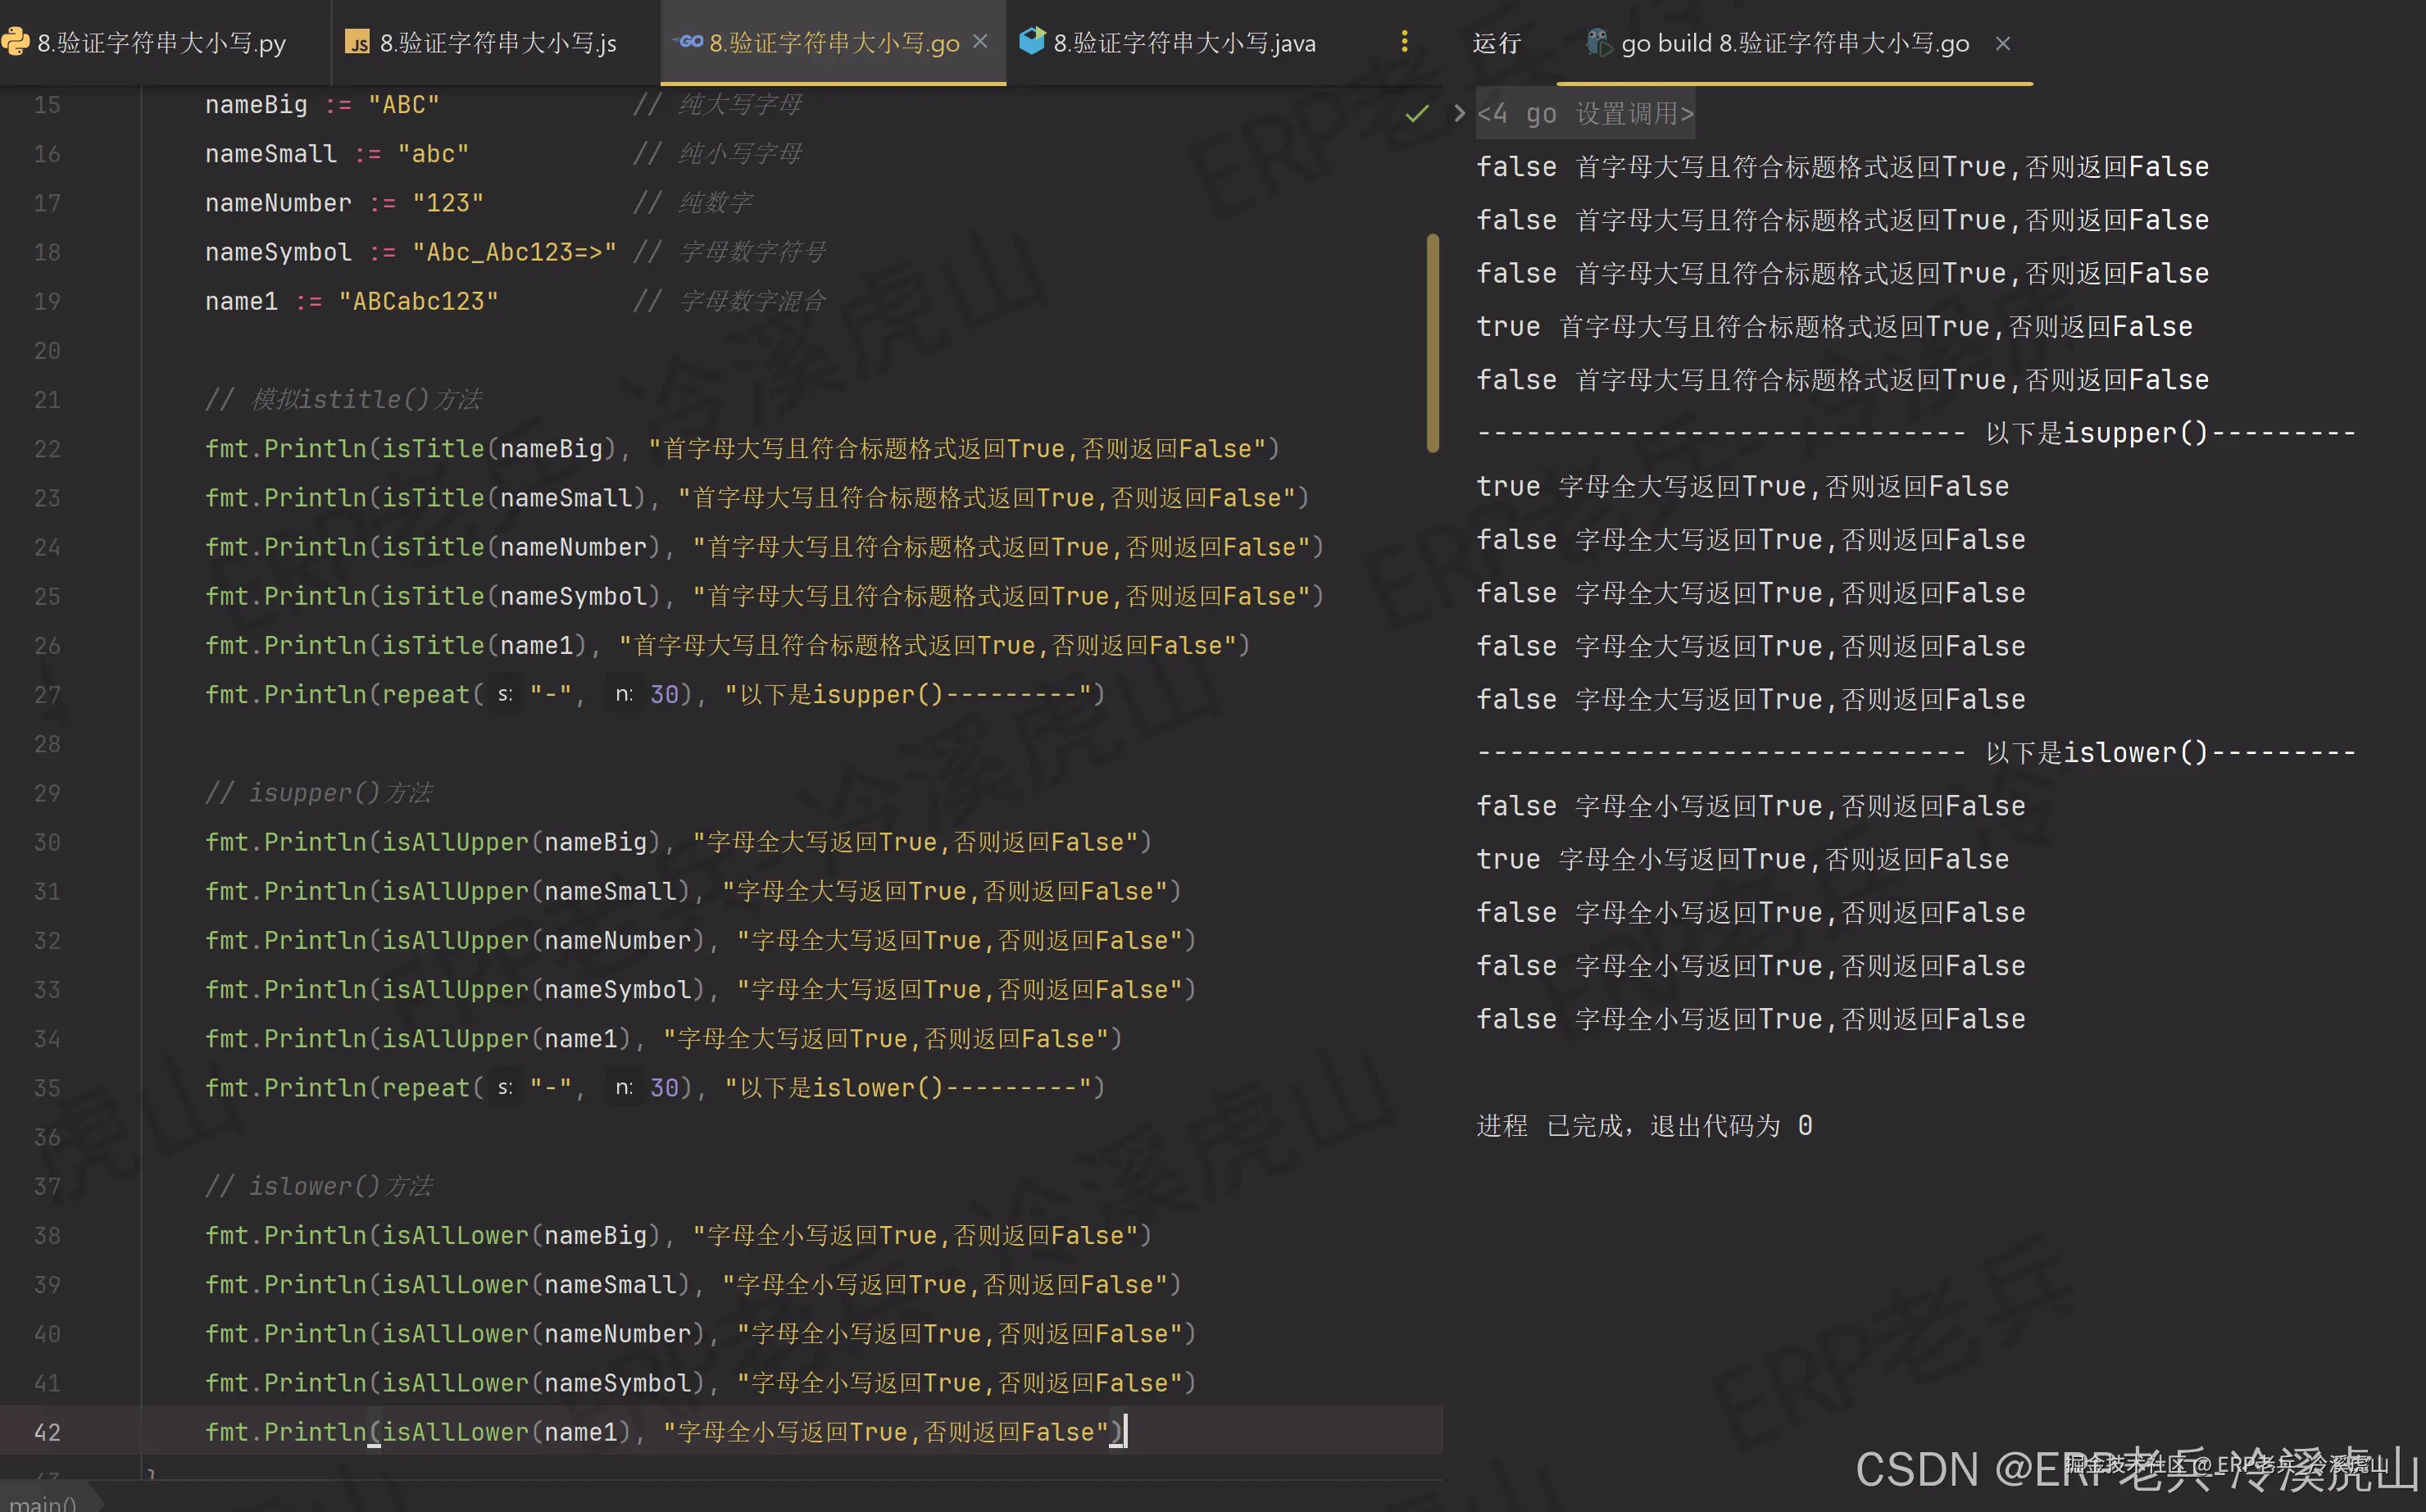Screen dimensions: 2426x1512
Task: Switch to the 8.验证字符串大小写.py tab
Action: (160, 43)
